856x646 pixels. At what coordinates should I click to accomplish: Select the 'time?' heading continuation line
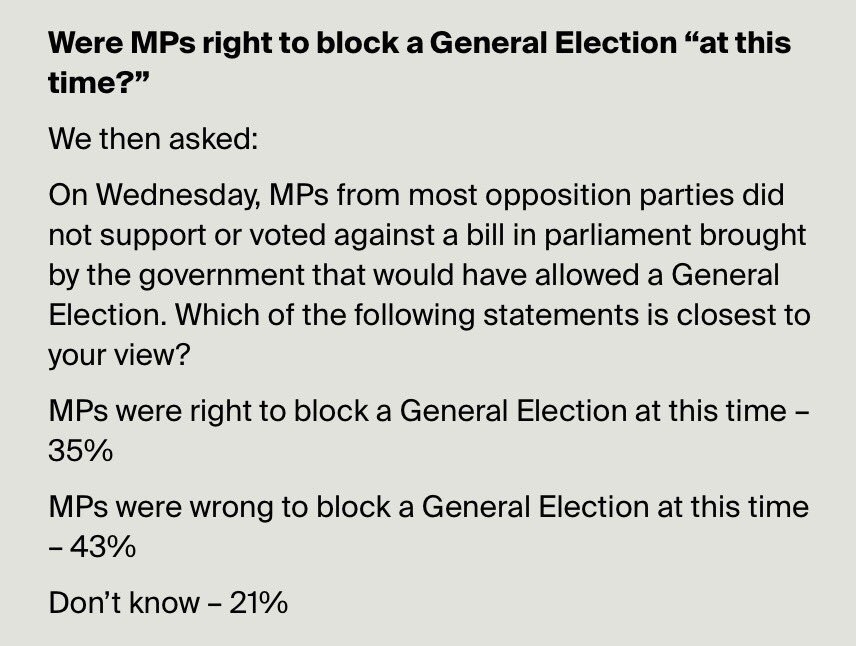[99, 82]
